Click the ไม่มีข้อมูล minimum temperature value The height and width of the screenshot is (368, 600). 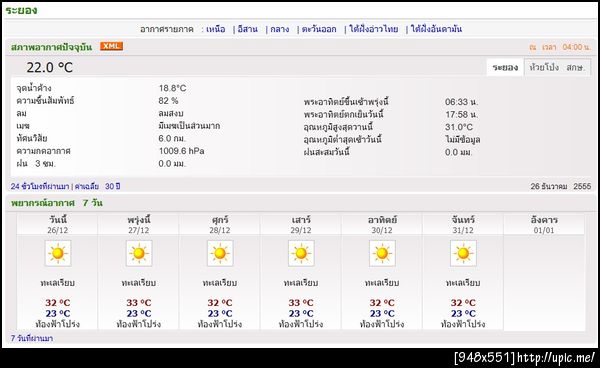point(463,140)
